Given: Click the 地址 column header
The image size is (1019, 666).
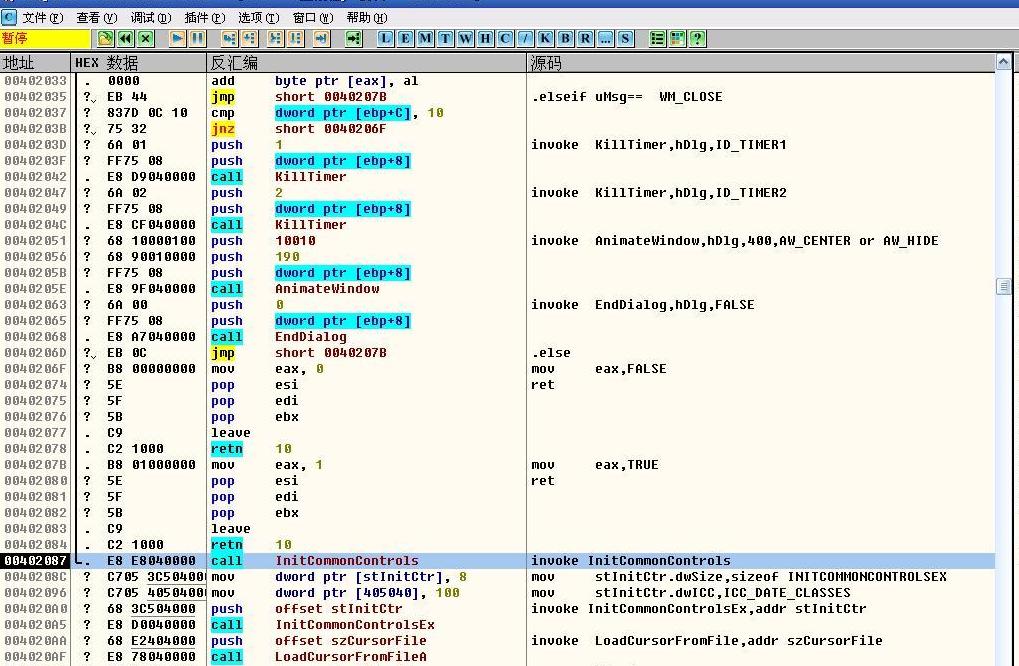Looking at the screenshot, I should [x=35, y=63].
